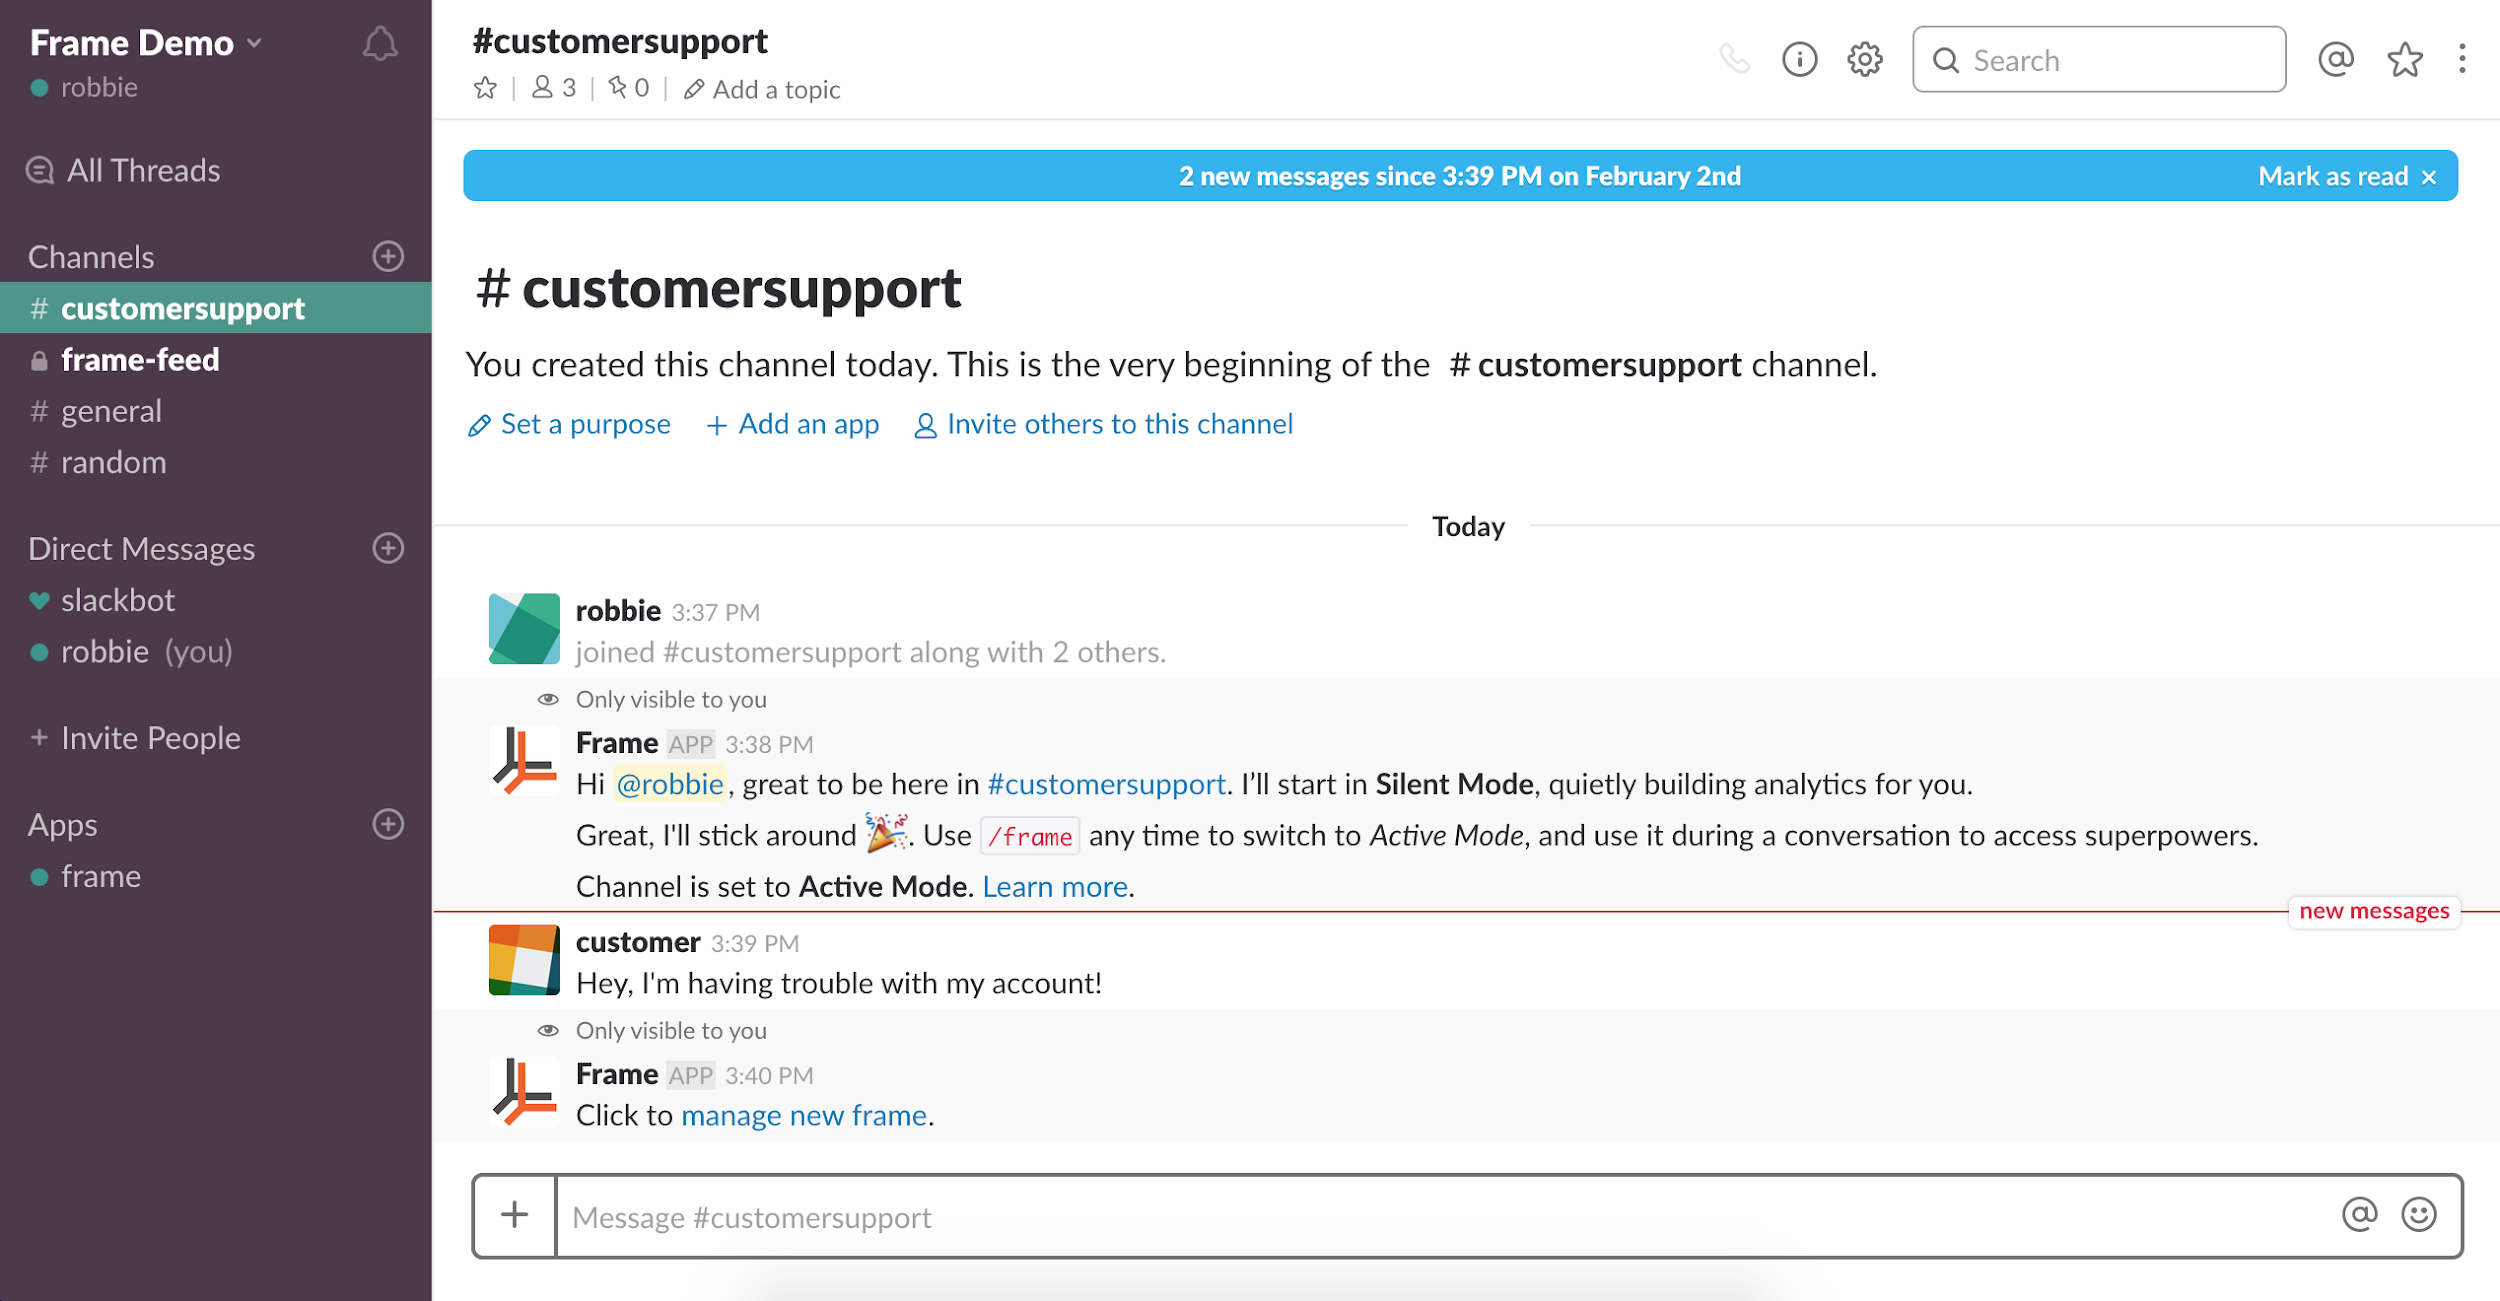
Task: Click customer's avatar thumbnail
Action: [524, 960]
